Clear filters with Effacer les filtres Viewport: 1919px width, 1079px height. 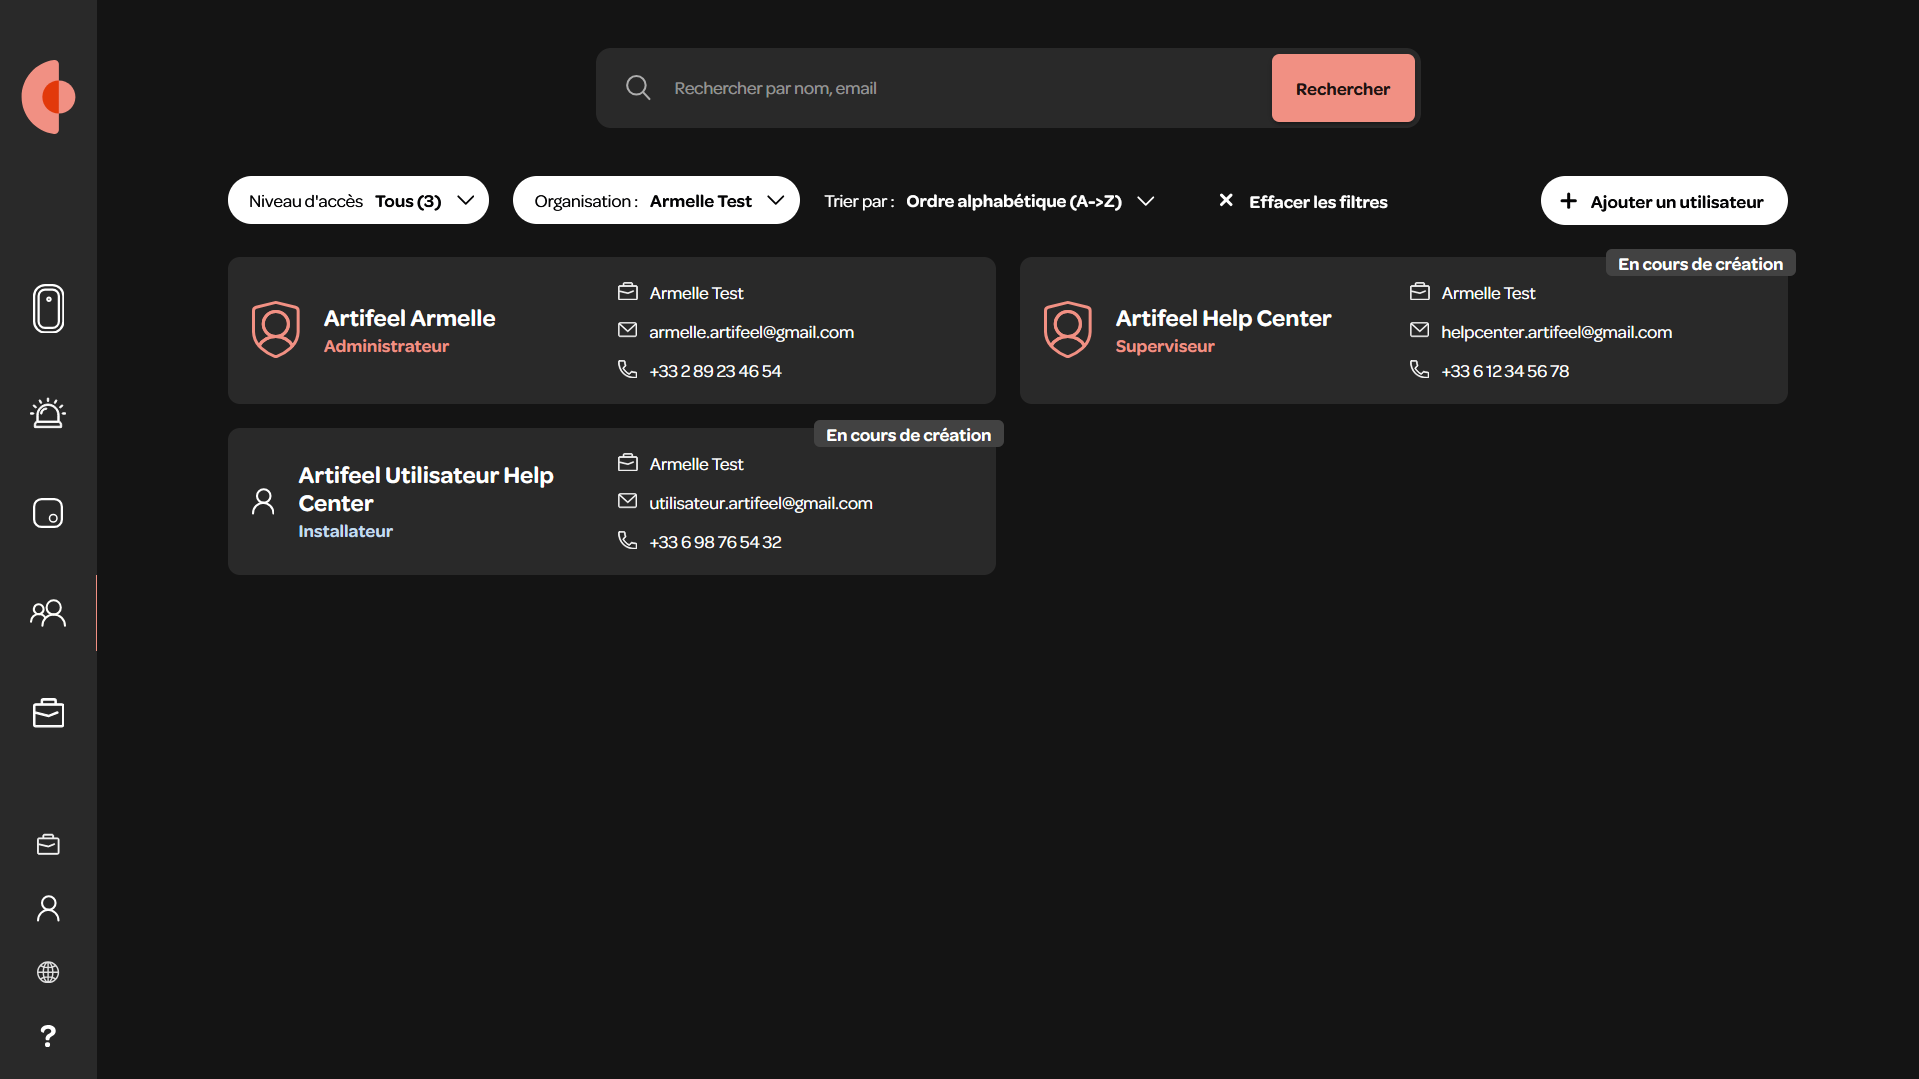1303,201
